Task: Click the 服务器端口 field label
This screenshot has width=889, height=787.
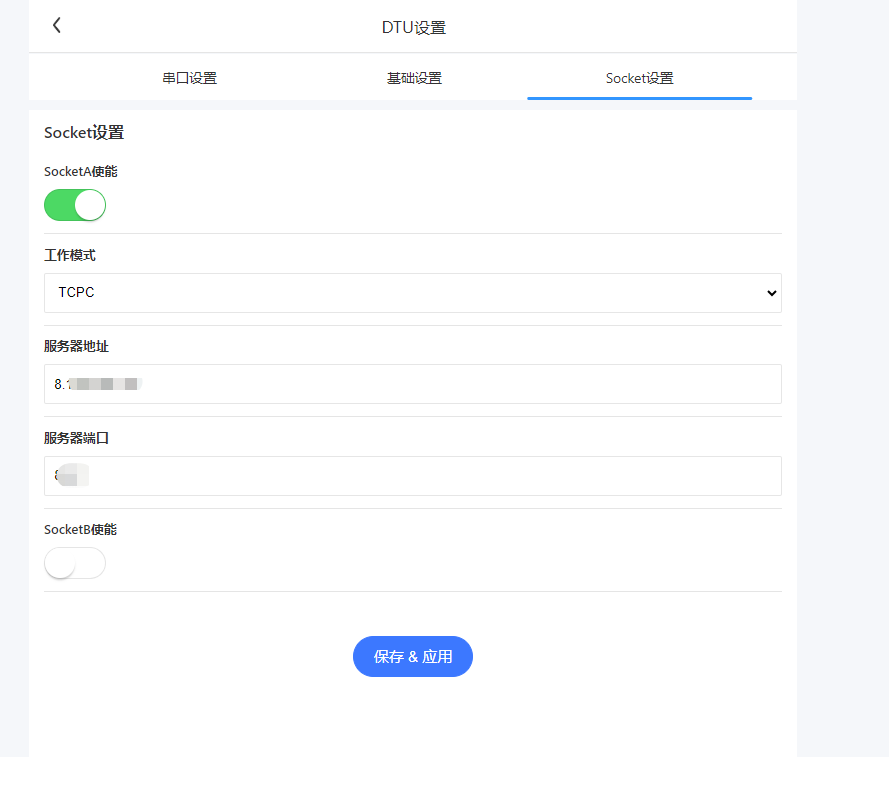Action: click(x=76, y=439)
